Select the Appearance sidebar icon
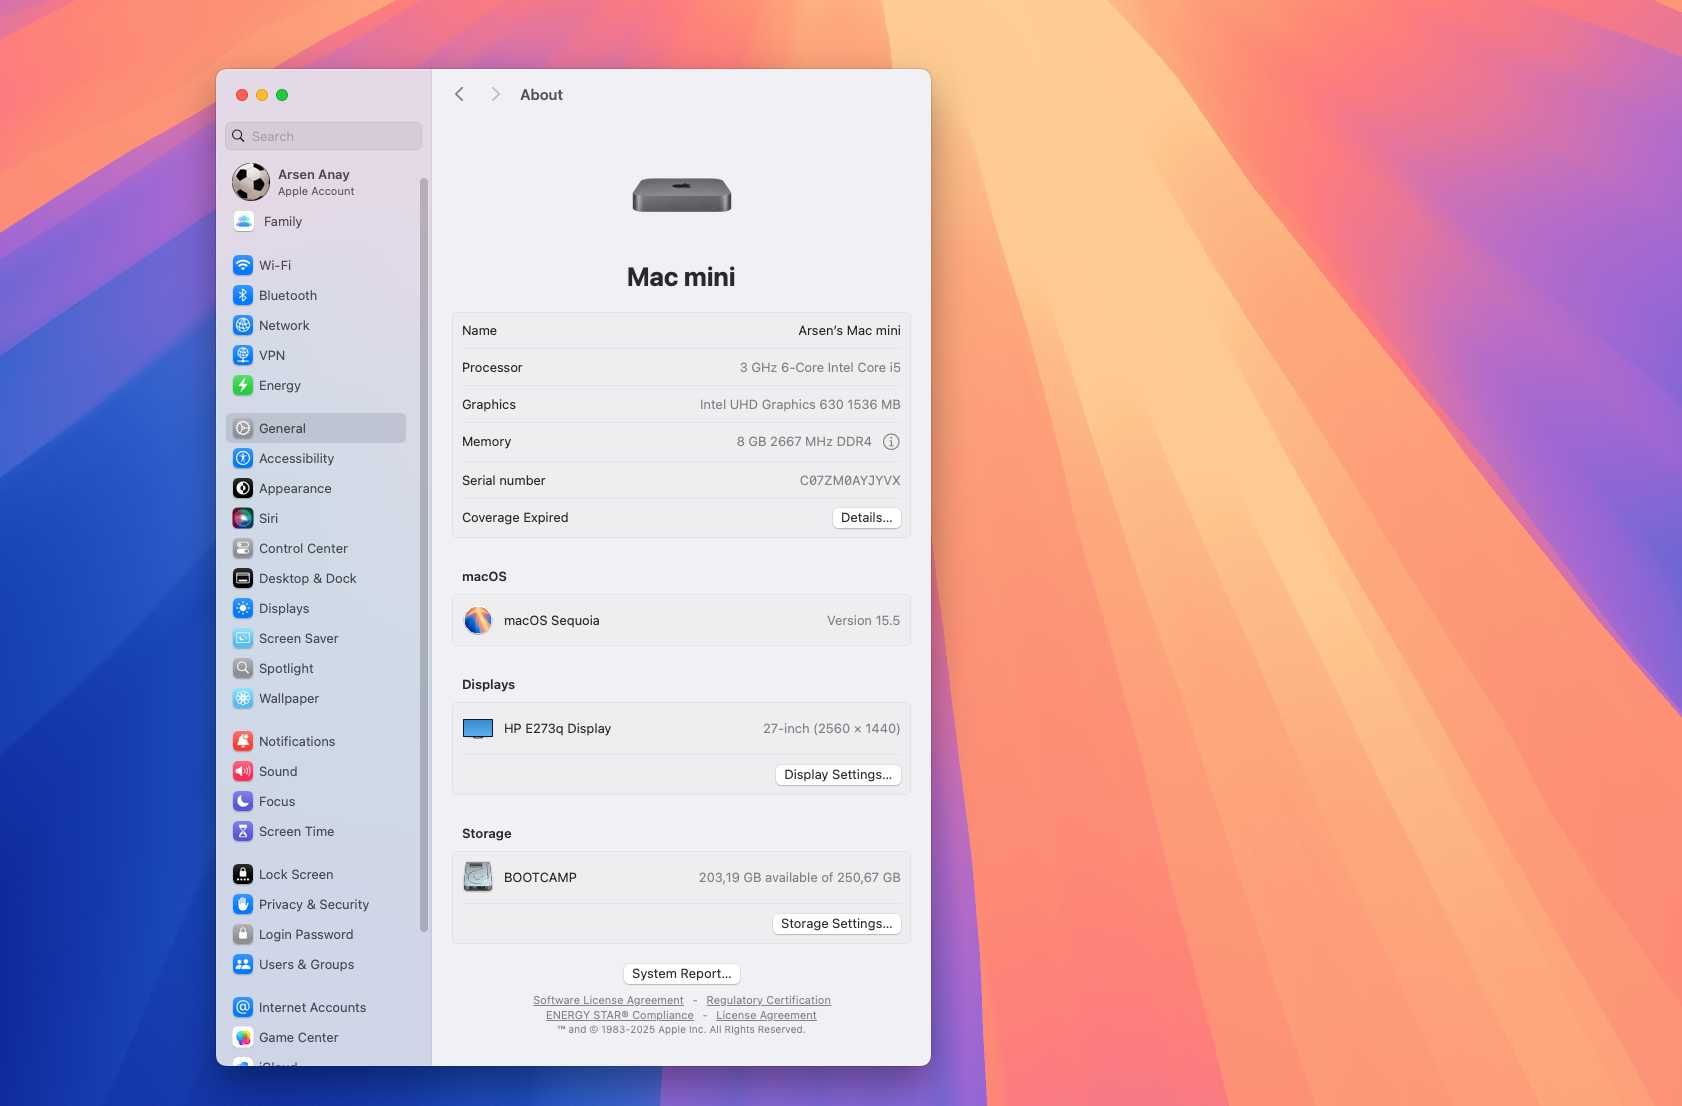 pos(243,488)
